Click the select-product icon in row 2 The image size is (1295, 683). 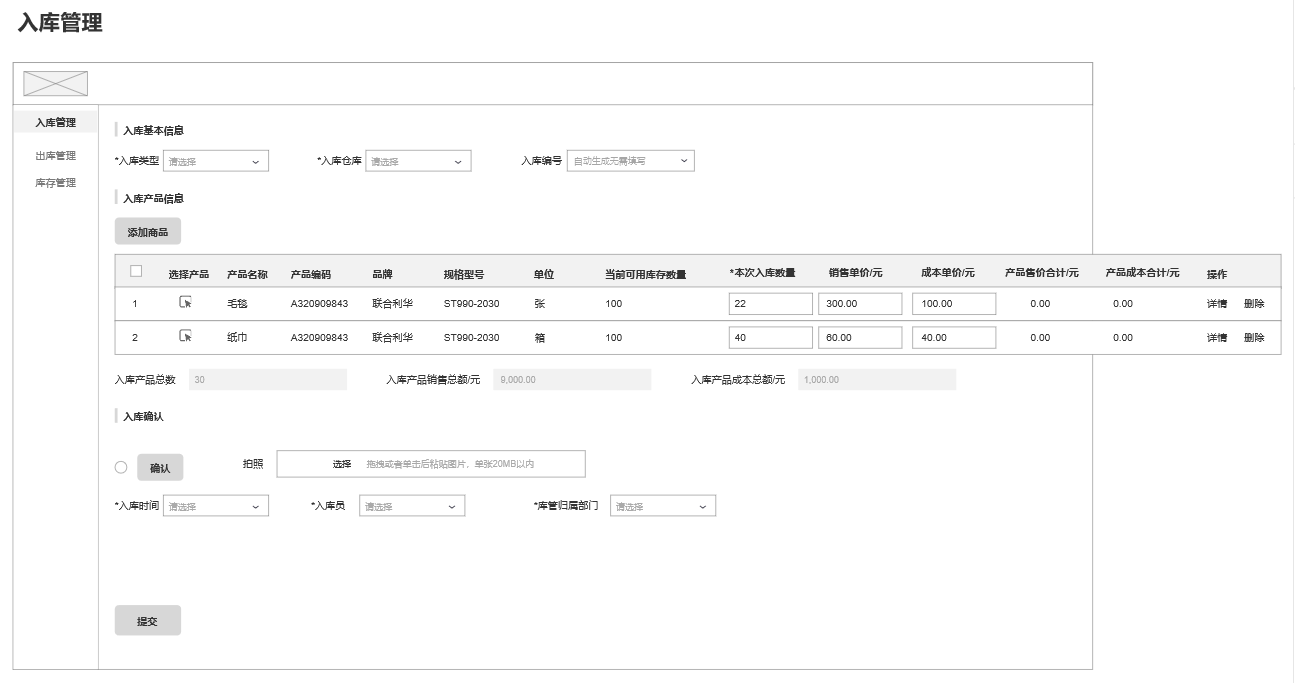(x=185, y=337)
